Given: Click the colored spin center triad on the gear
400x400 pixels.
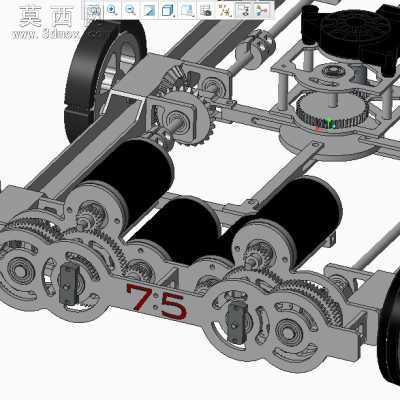Looking at the screenshot, I should pos(327,124).
